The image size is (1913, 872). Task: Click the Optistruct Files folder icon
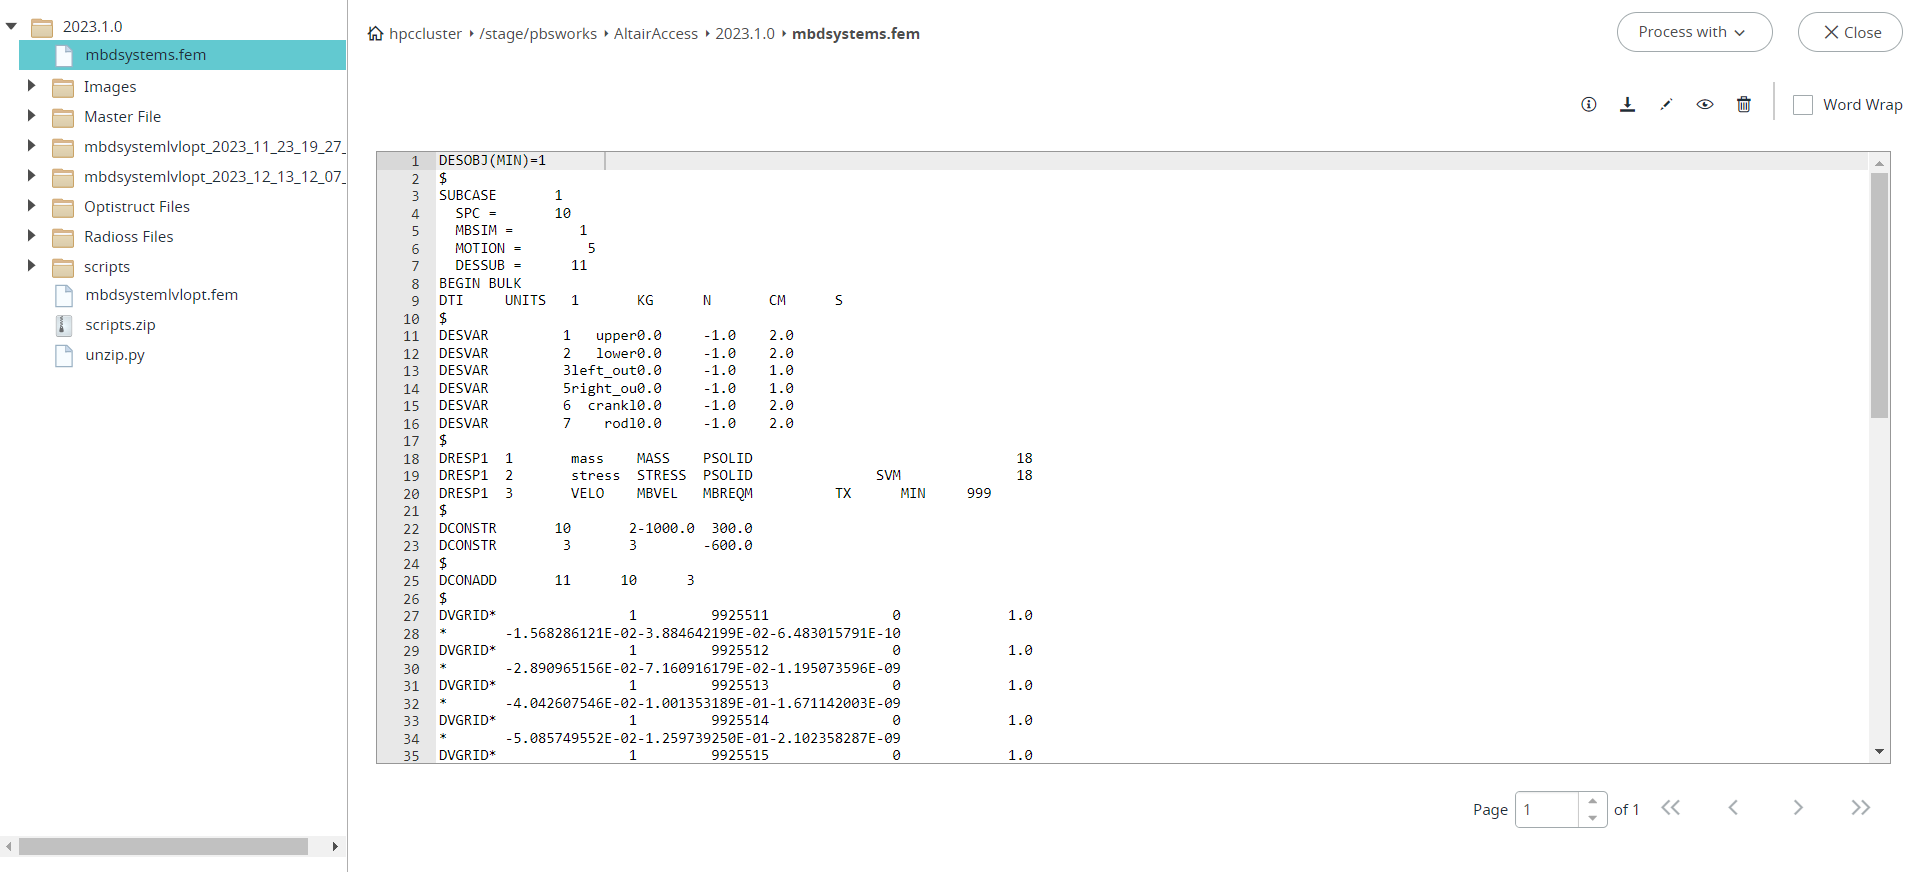[x=63, y=207]
